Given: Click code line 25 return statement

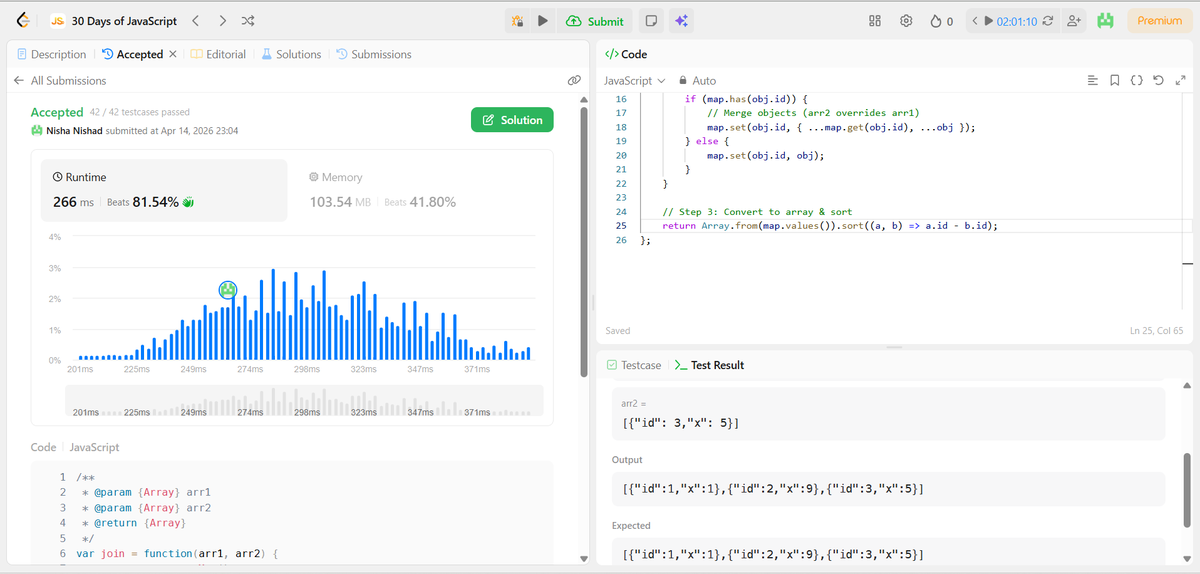Looking at the screenshot, I should (830, 226).
